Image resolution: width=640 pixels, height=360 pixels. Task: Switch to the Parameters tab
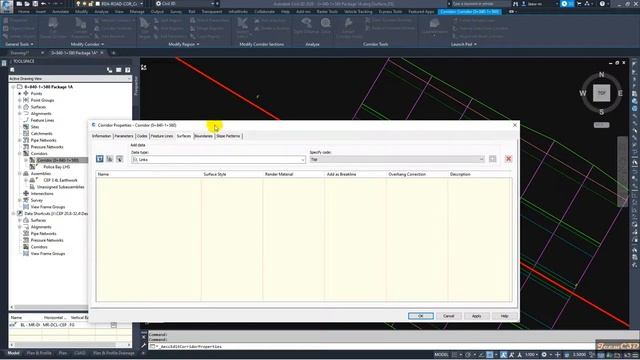click(124, 136)
